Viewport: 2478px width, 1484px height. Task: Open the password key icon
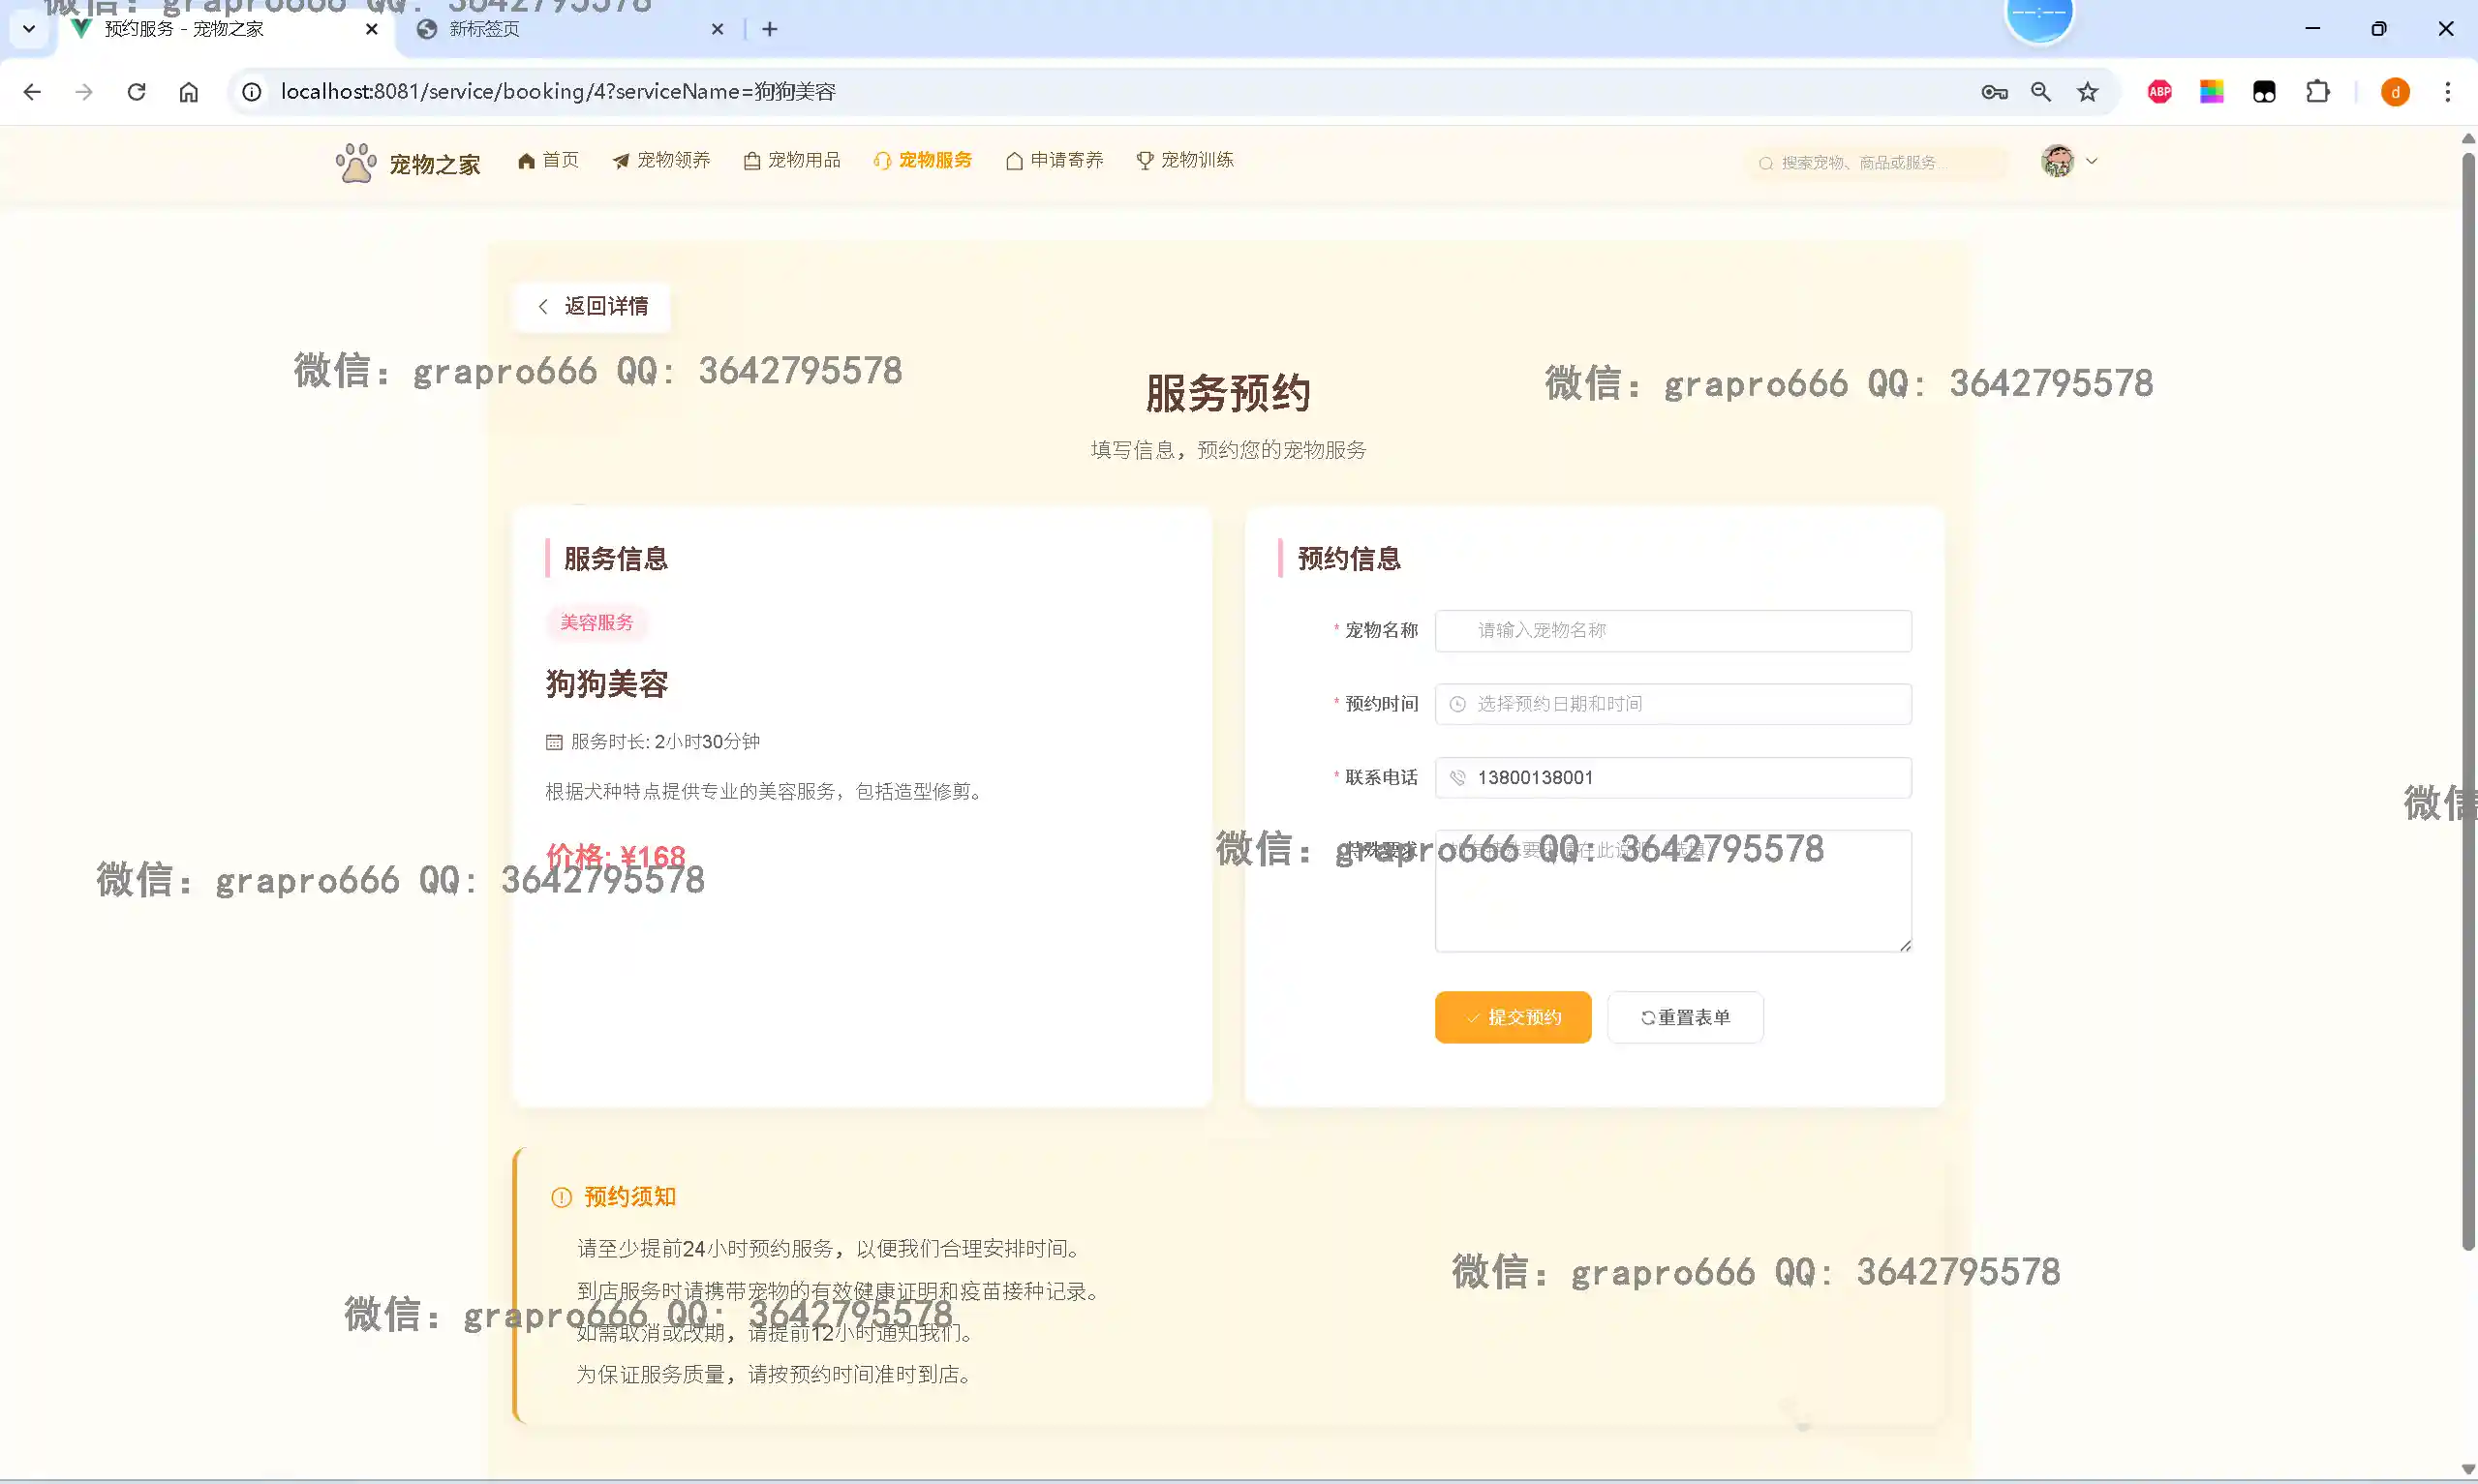tap(1993, 92)
